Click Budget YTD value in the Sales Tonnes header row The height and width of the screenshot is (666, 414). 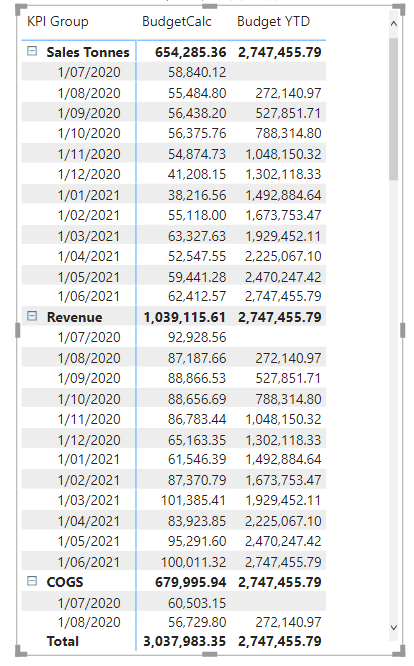[280, 52]
